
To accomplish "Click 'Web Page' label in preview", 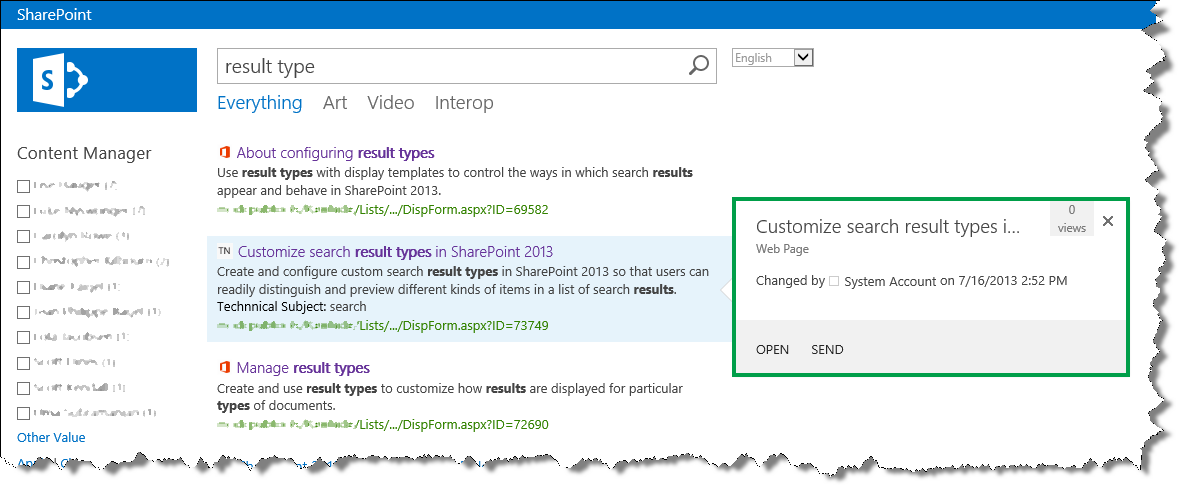I will coord(782,249).
